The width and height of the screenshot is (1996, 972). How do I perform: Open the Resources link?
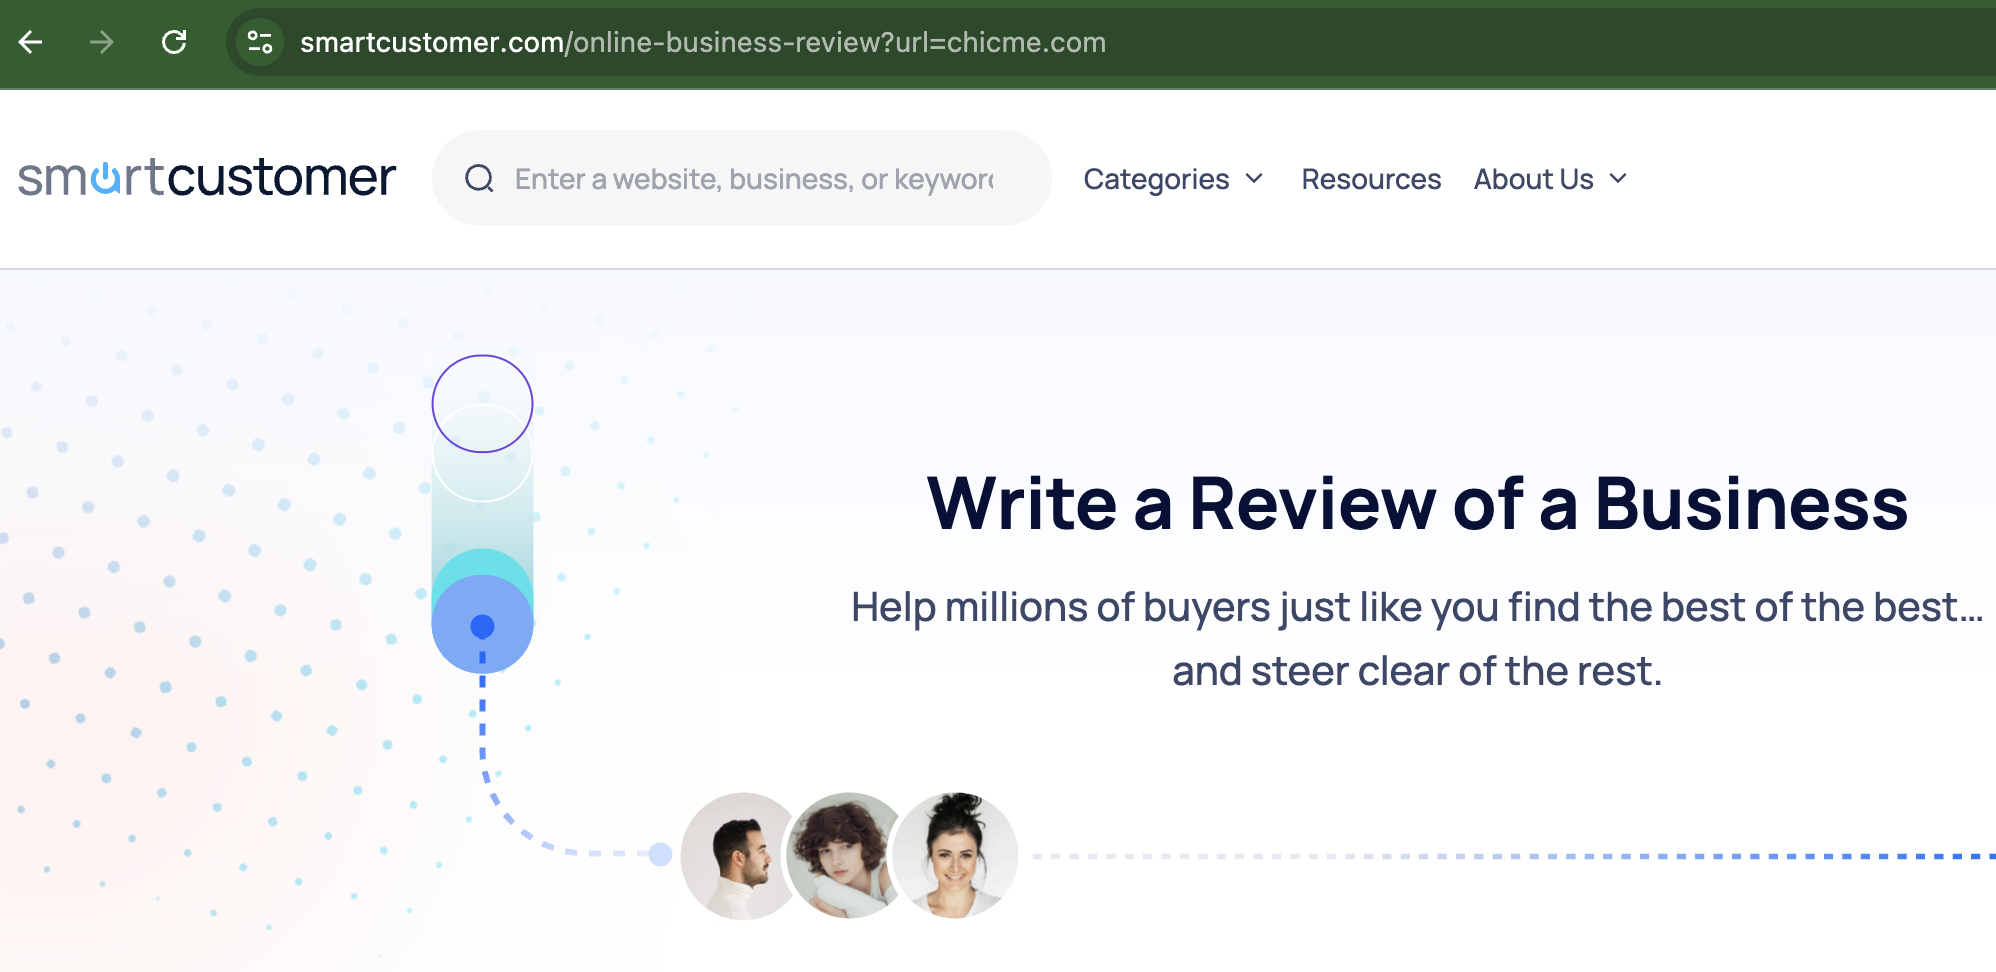pos(1371,179)
